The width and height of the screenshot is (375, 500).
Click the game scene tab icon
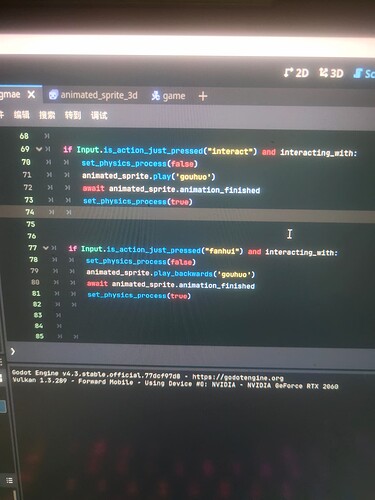156,96
